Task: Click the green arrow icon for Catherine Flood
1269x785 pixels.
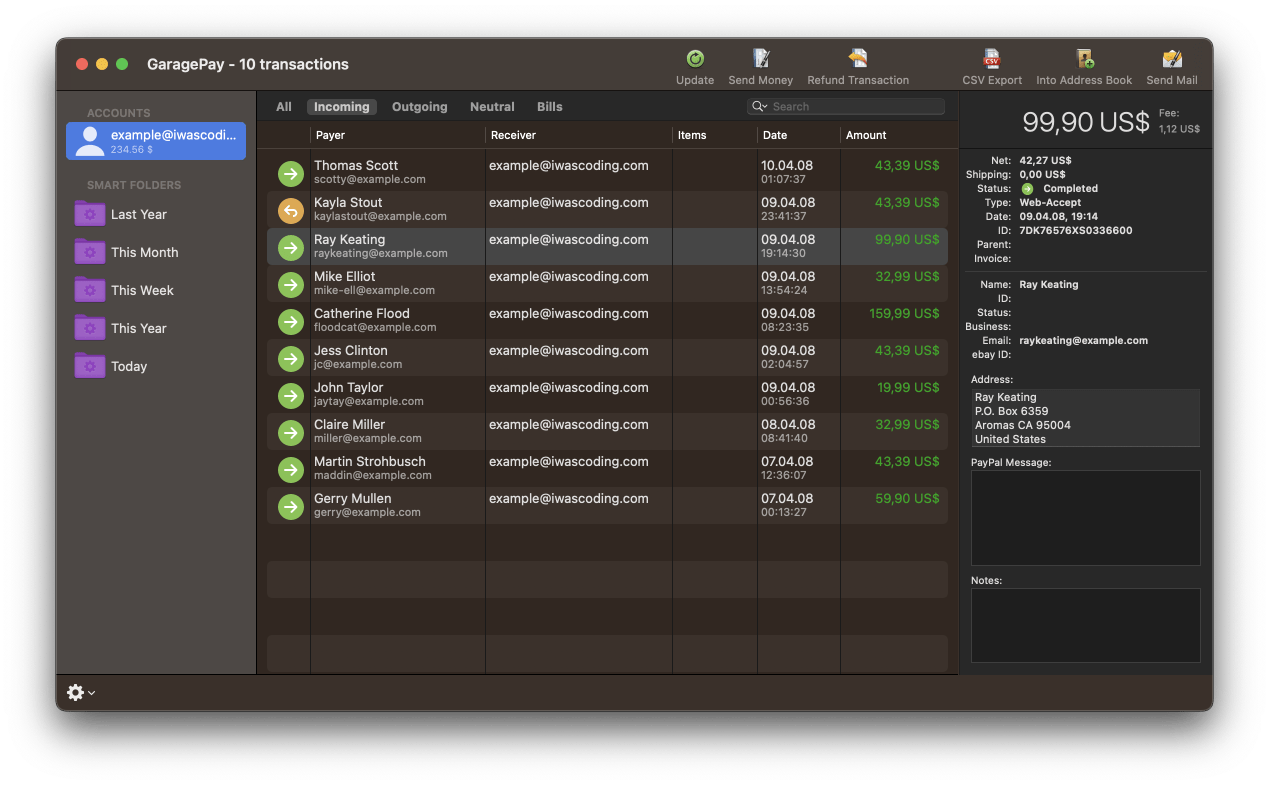Action: click(291, 322)
